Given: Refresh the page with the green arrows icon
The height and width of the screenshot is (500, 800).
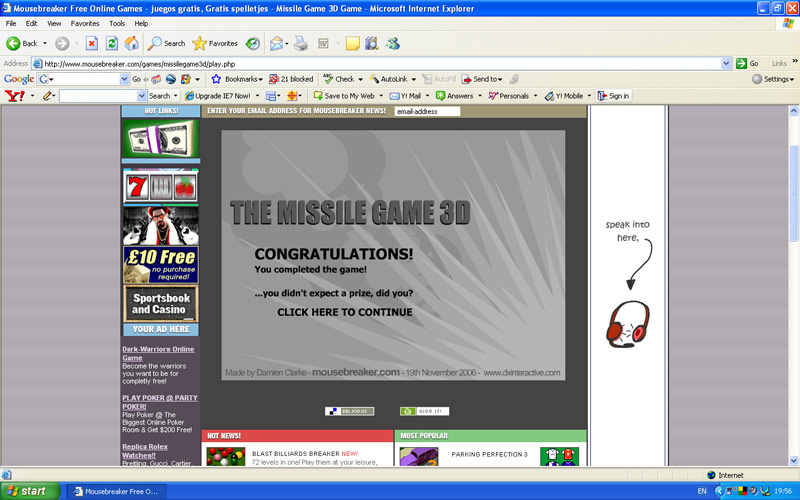Looking at the screenshot, I should click(x=112, y=43).
